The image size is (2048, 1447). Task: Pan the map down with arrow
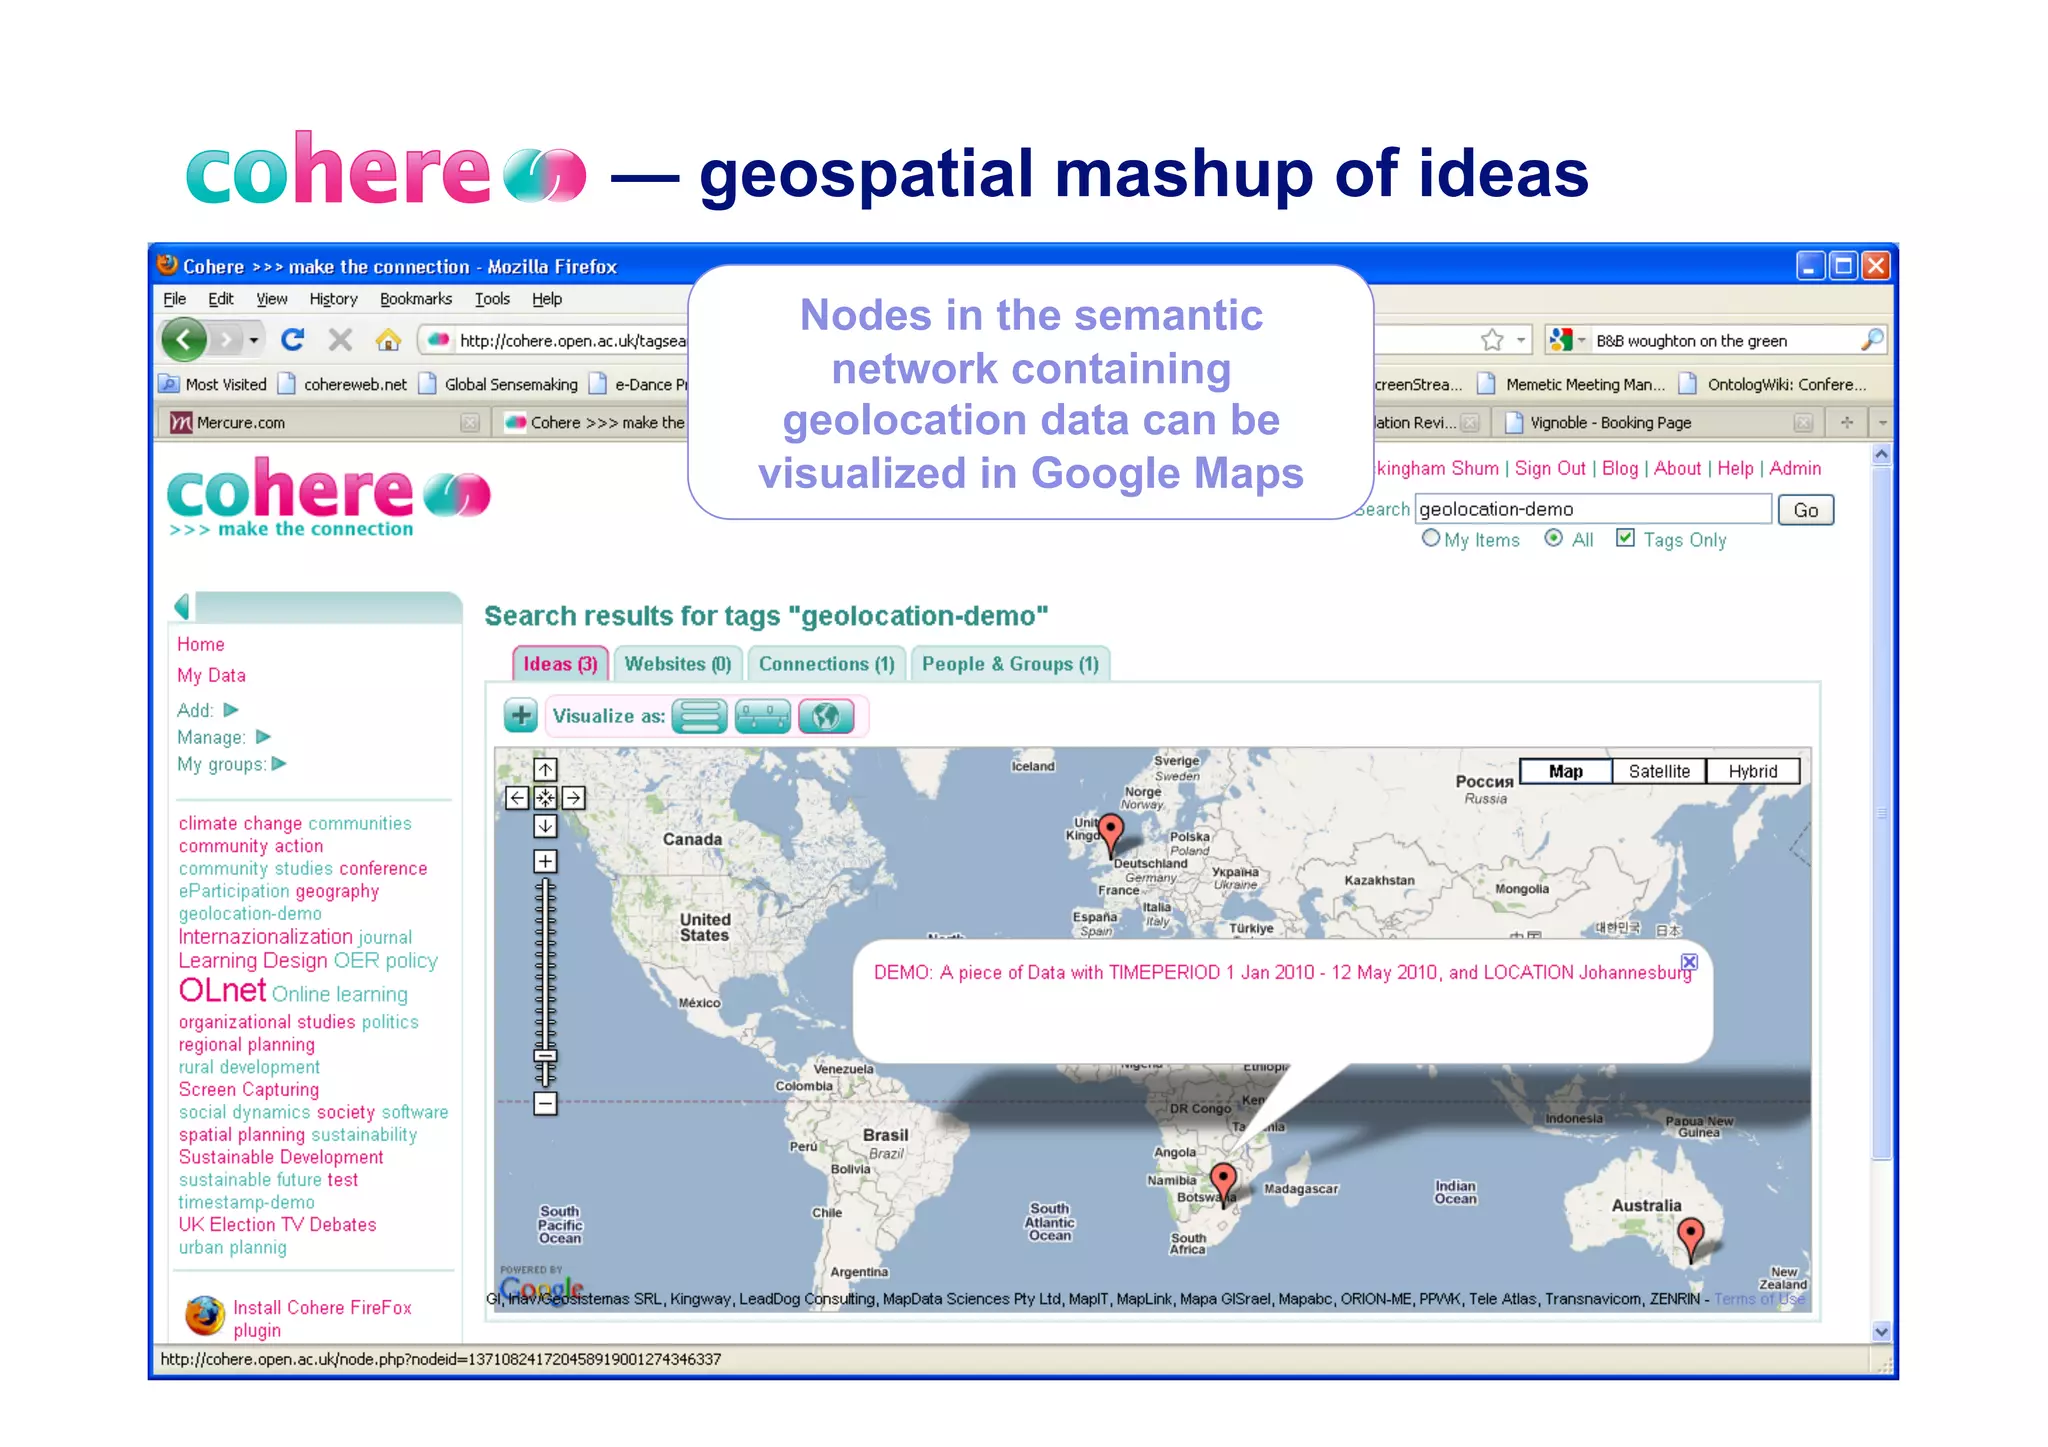545,826
